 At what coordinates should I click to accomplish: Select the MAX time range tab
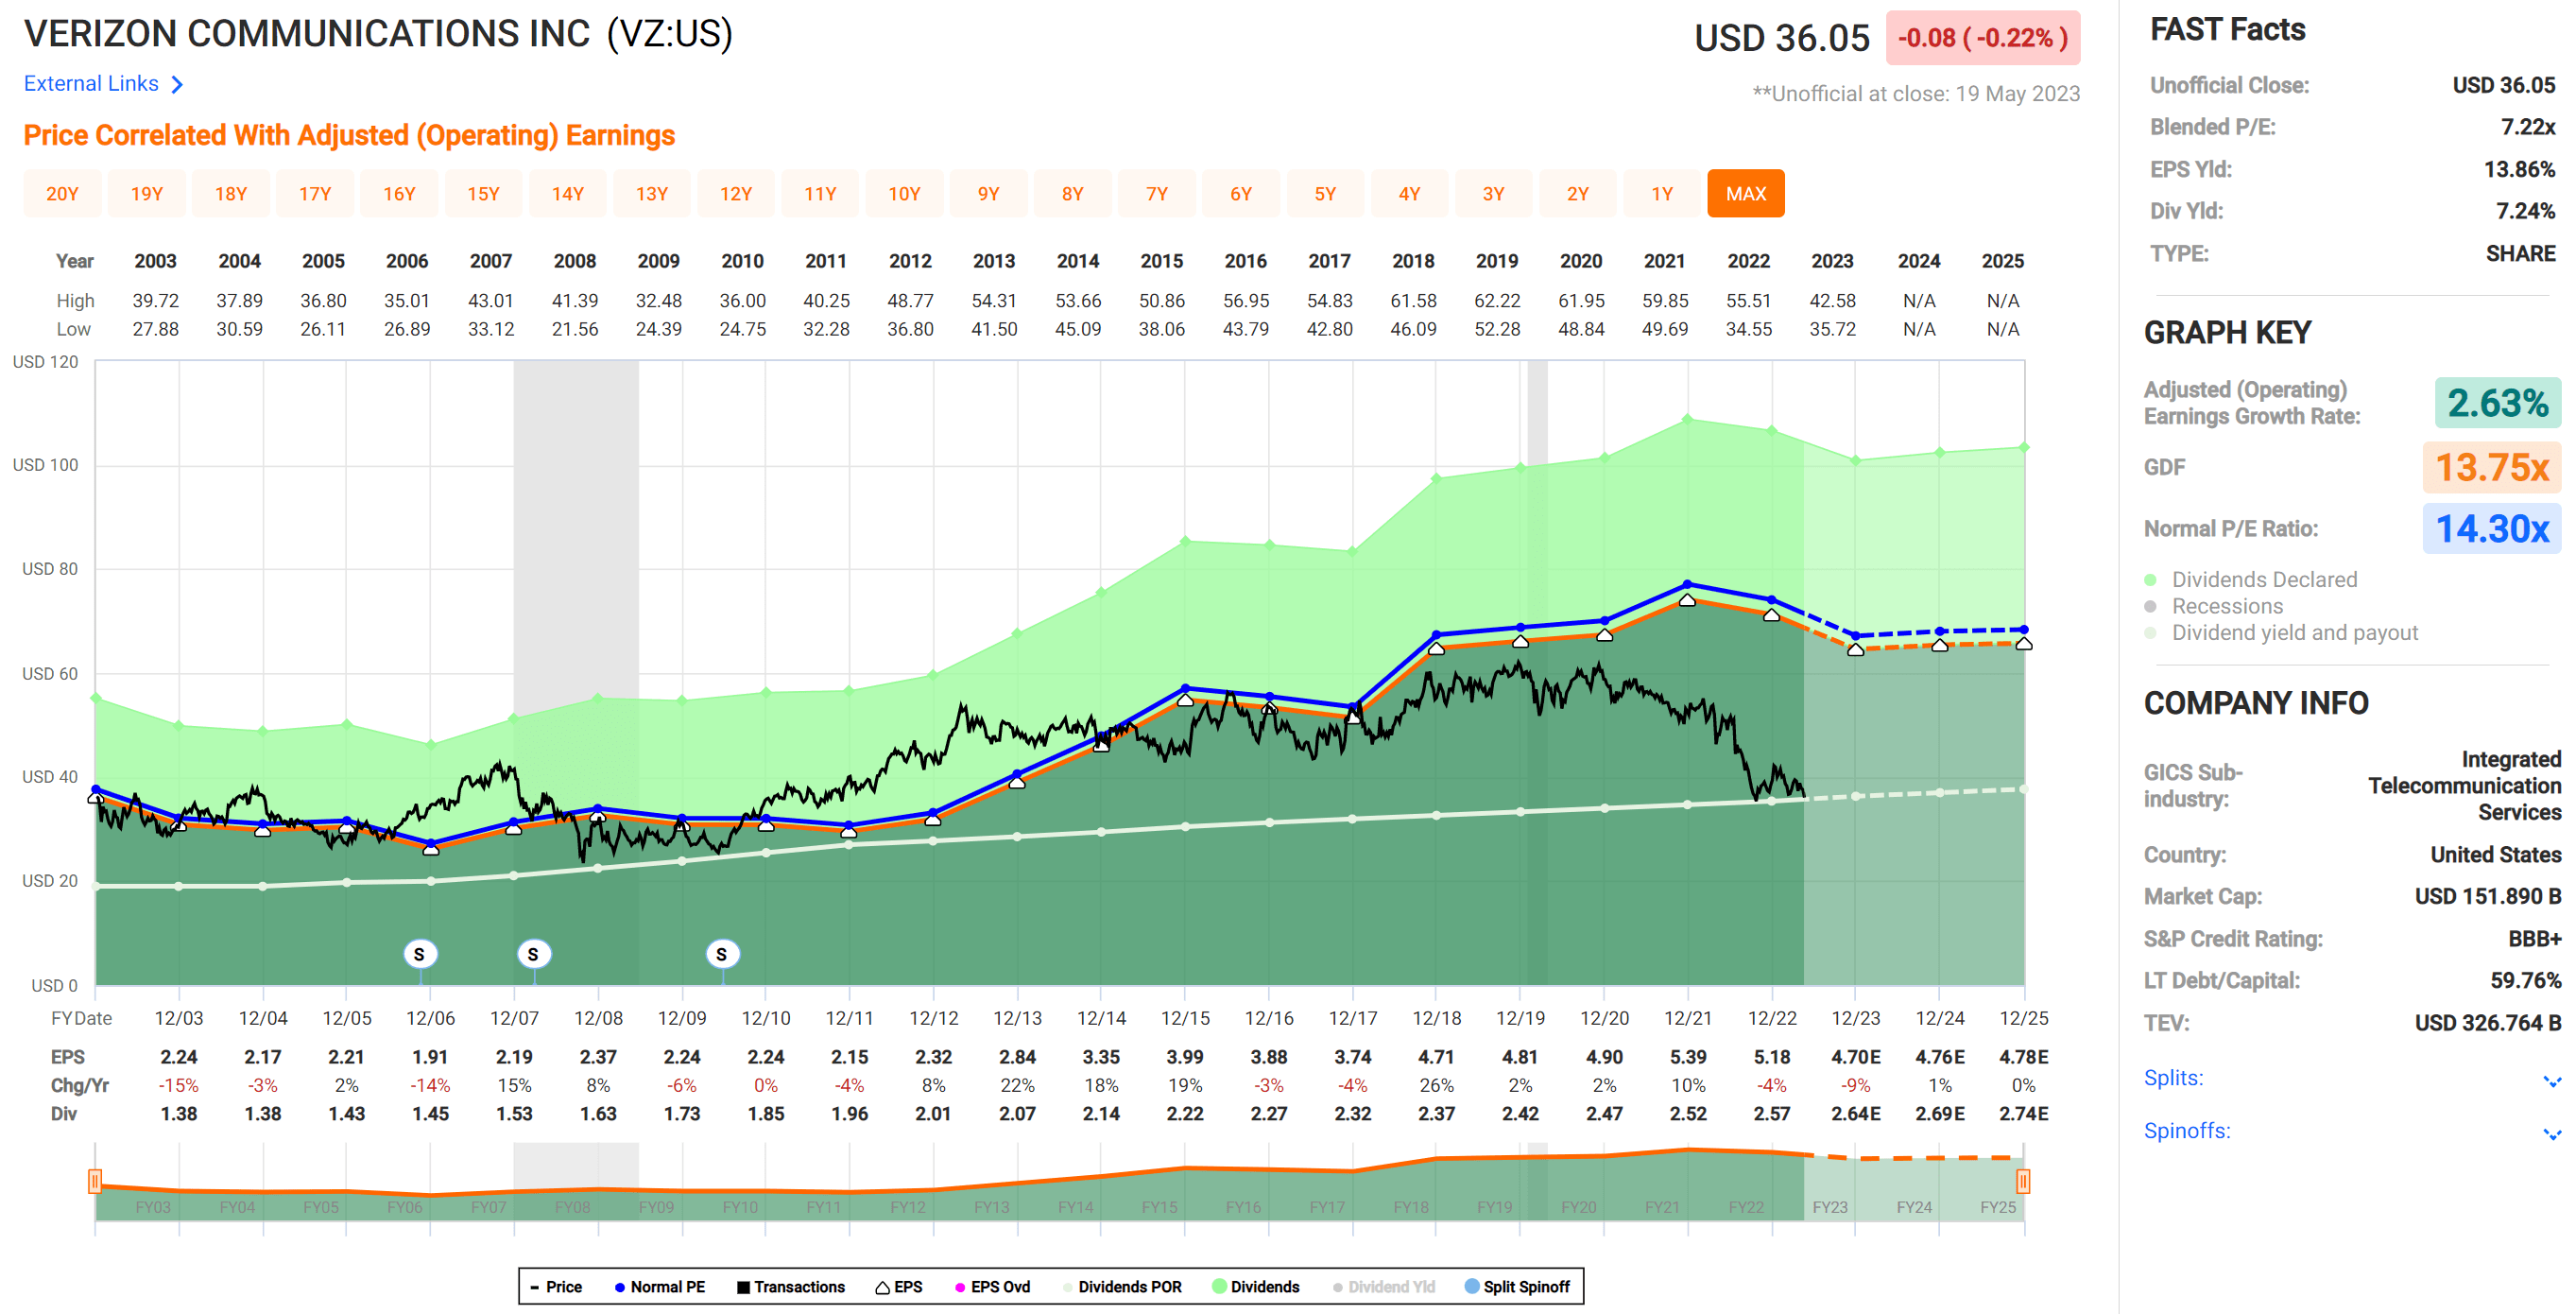[x=1745, y=194]
